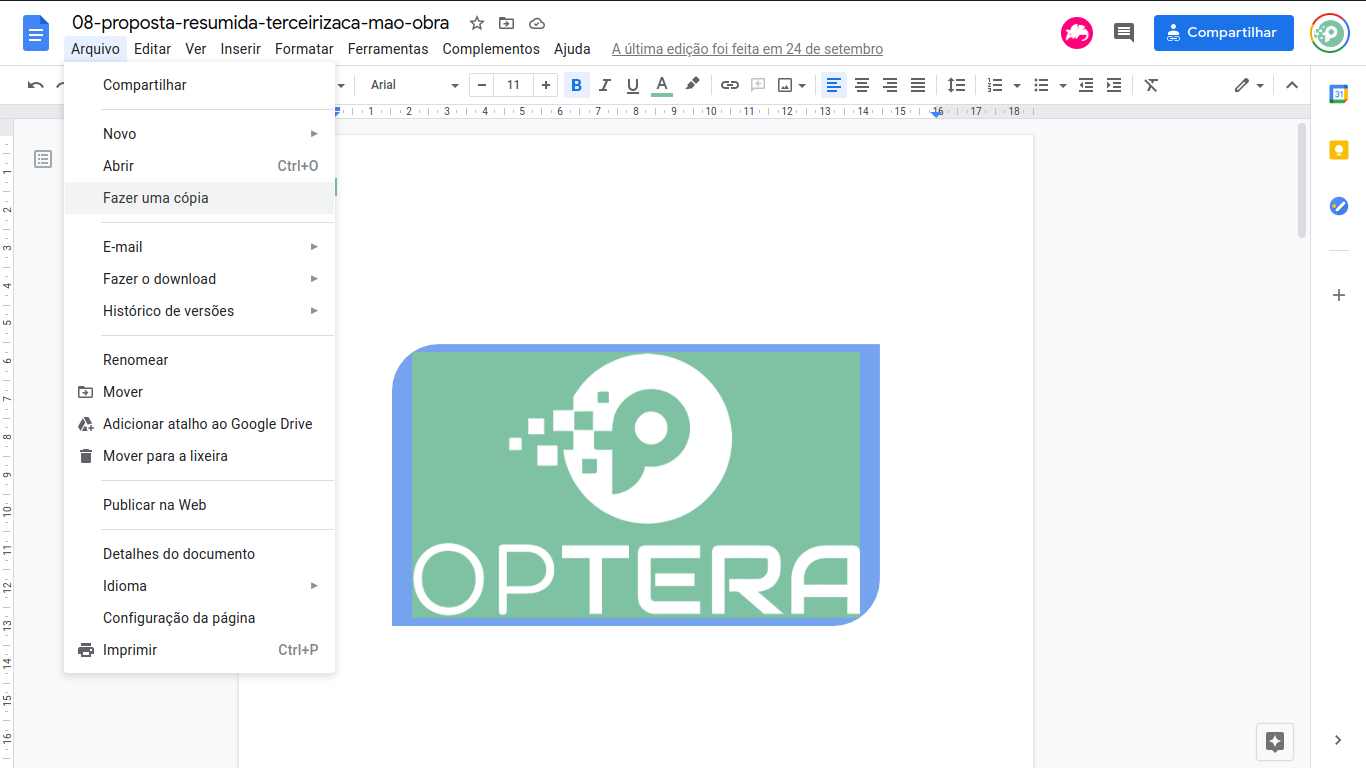Show the document outline icon
This screenshot has width=1366, height=768.
click(x=43, y=159)
